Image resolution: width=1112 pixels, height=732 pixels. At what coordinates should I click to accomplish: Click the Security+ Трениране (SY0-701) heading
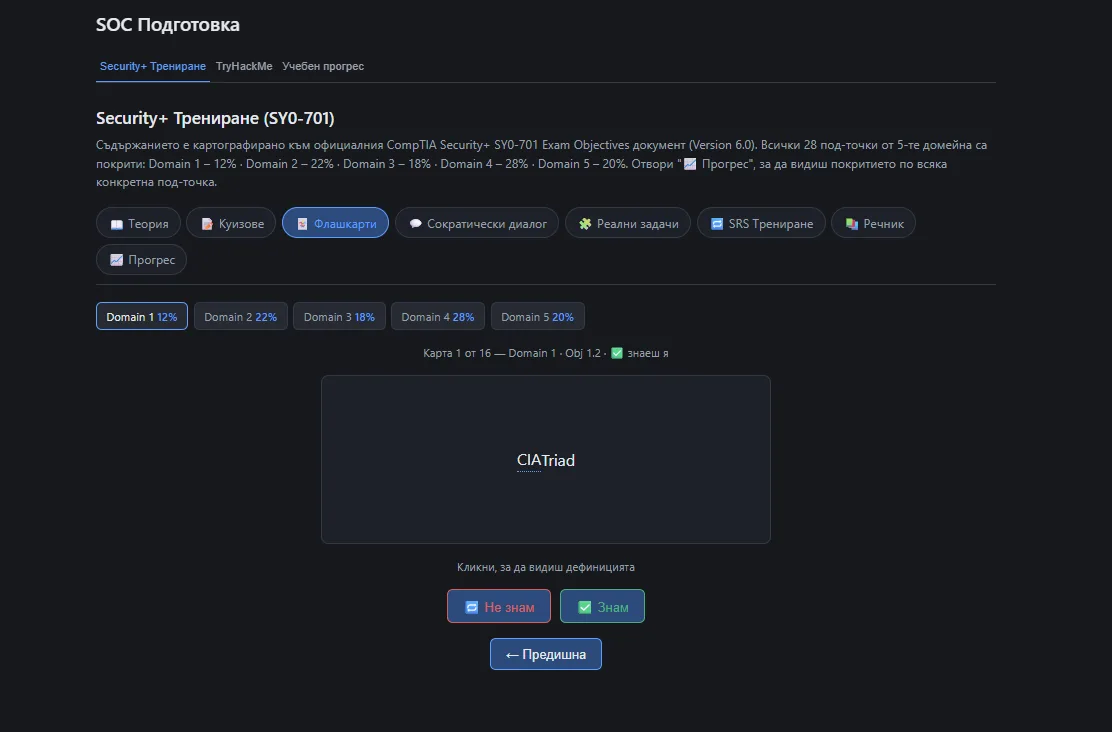(x=215, y=118)
